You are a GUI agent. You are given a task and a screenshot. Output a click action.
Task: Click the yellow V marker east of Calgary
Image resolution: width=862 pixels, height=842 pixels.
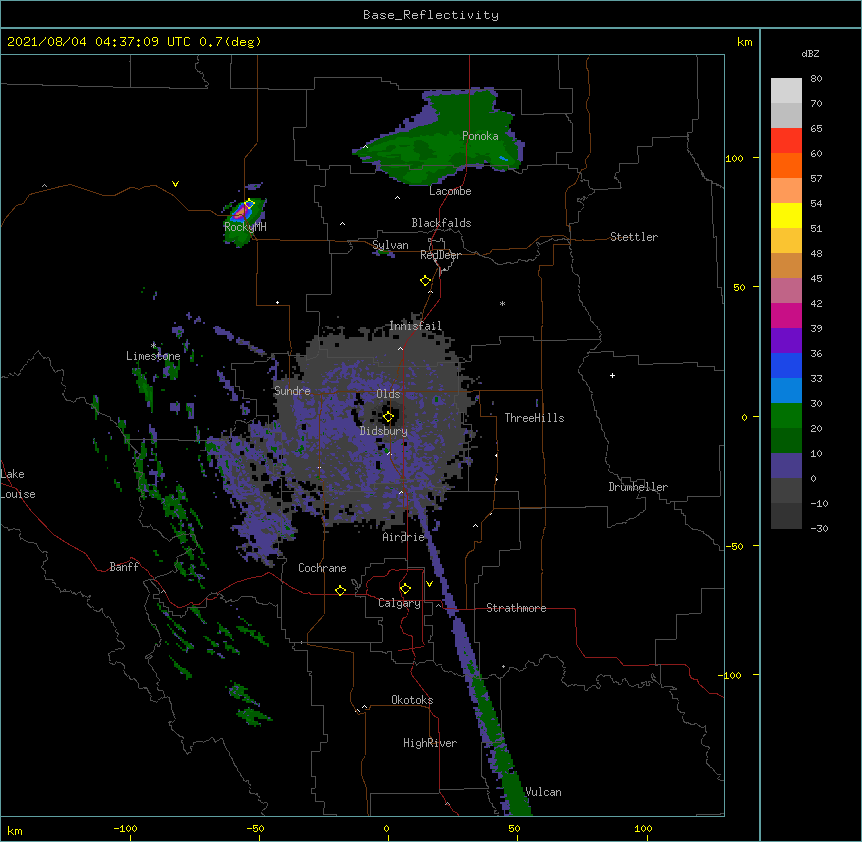coord(429,584)
